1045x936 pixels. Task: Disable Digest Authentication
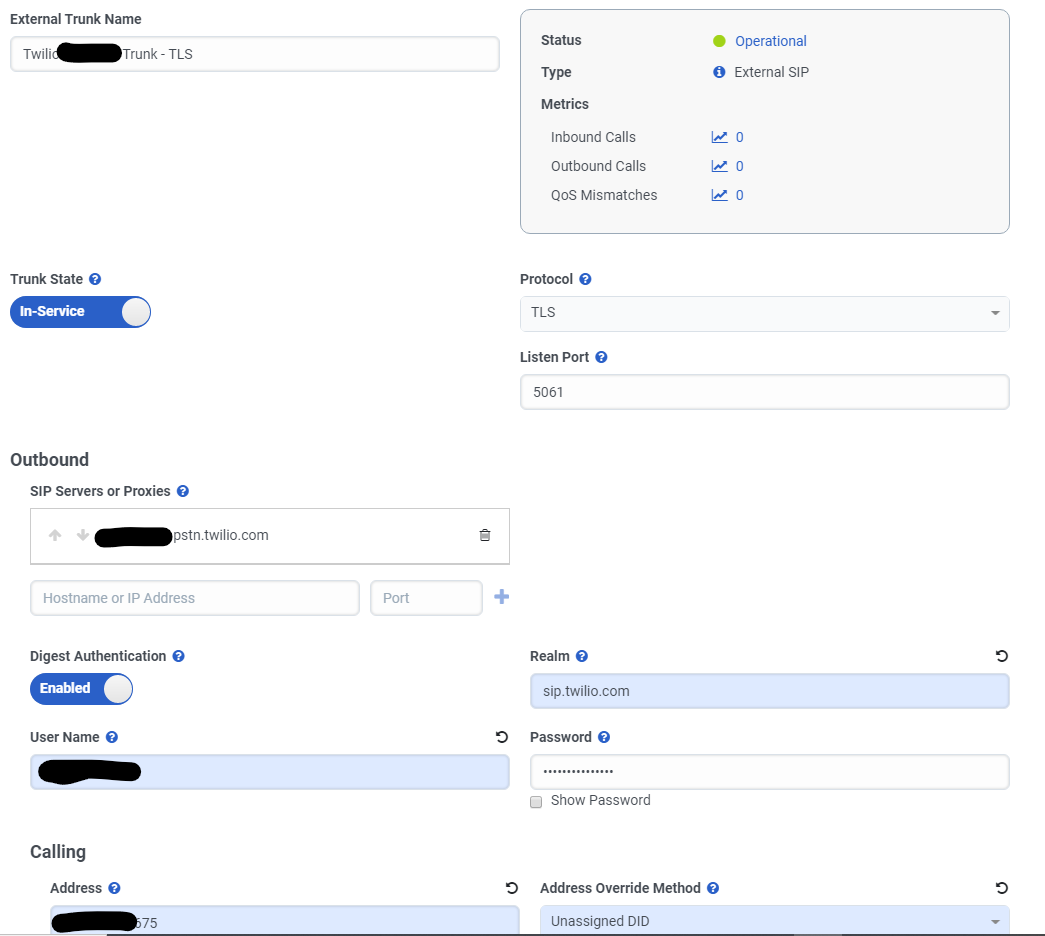pos(81,689)
